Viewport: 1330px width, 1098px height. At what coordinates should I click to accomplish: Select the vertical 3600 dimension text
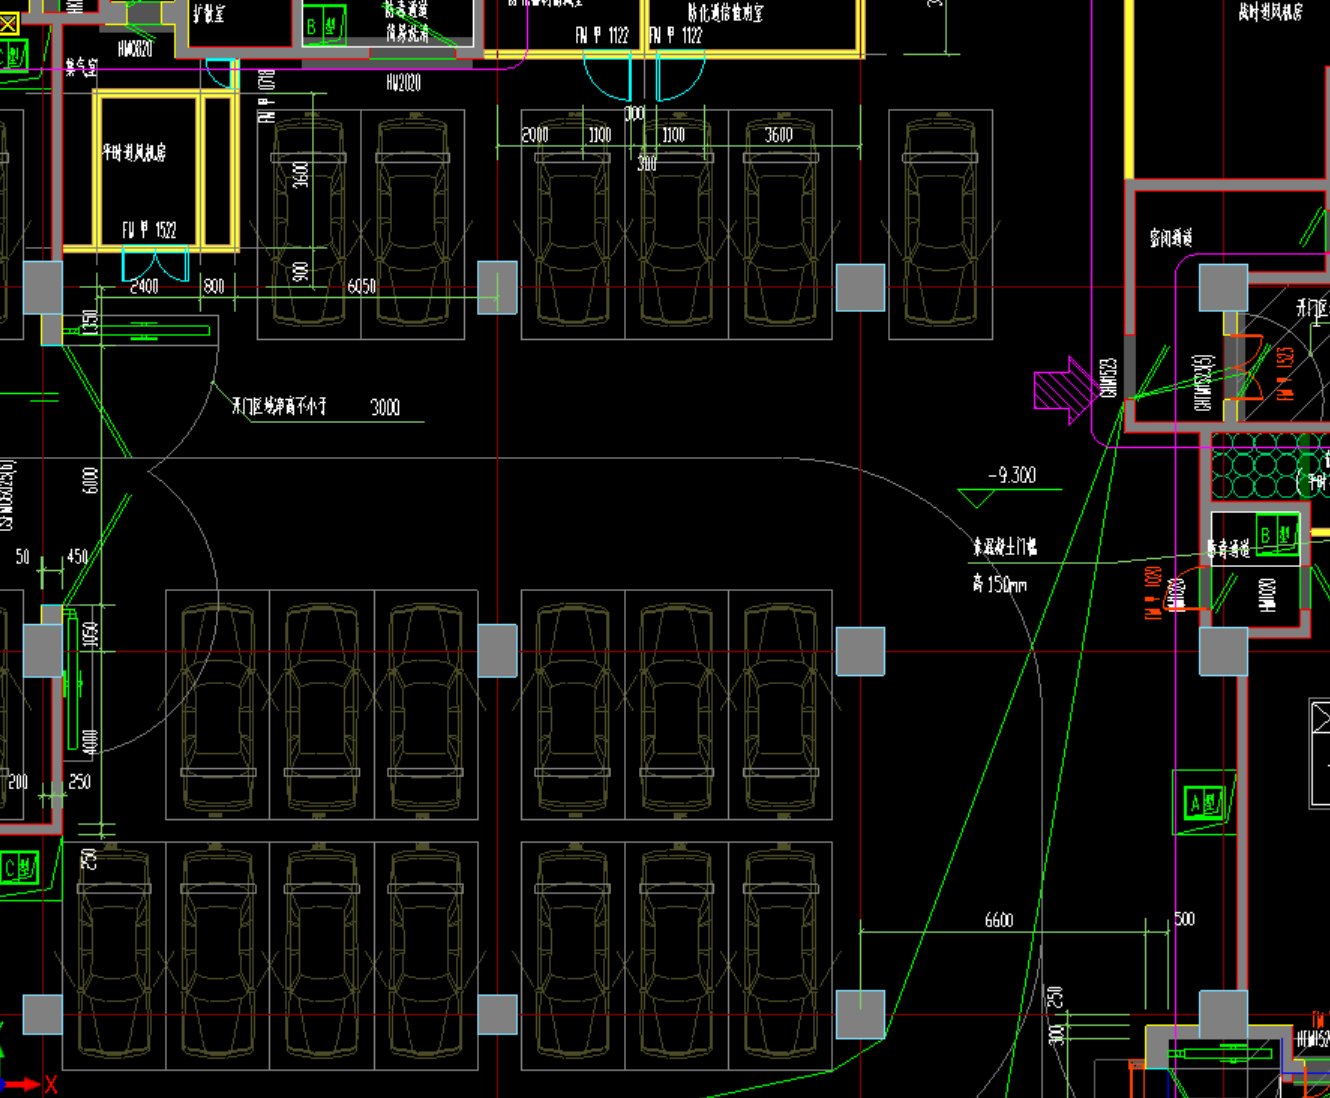[301, 175]
